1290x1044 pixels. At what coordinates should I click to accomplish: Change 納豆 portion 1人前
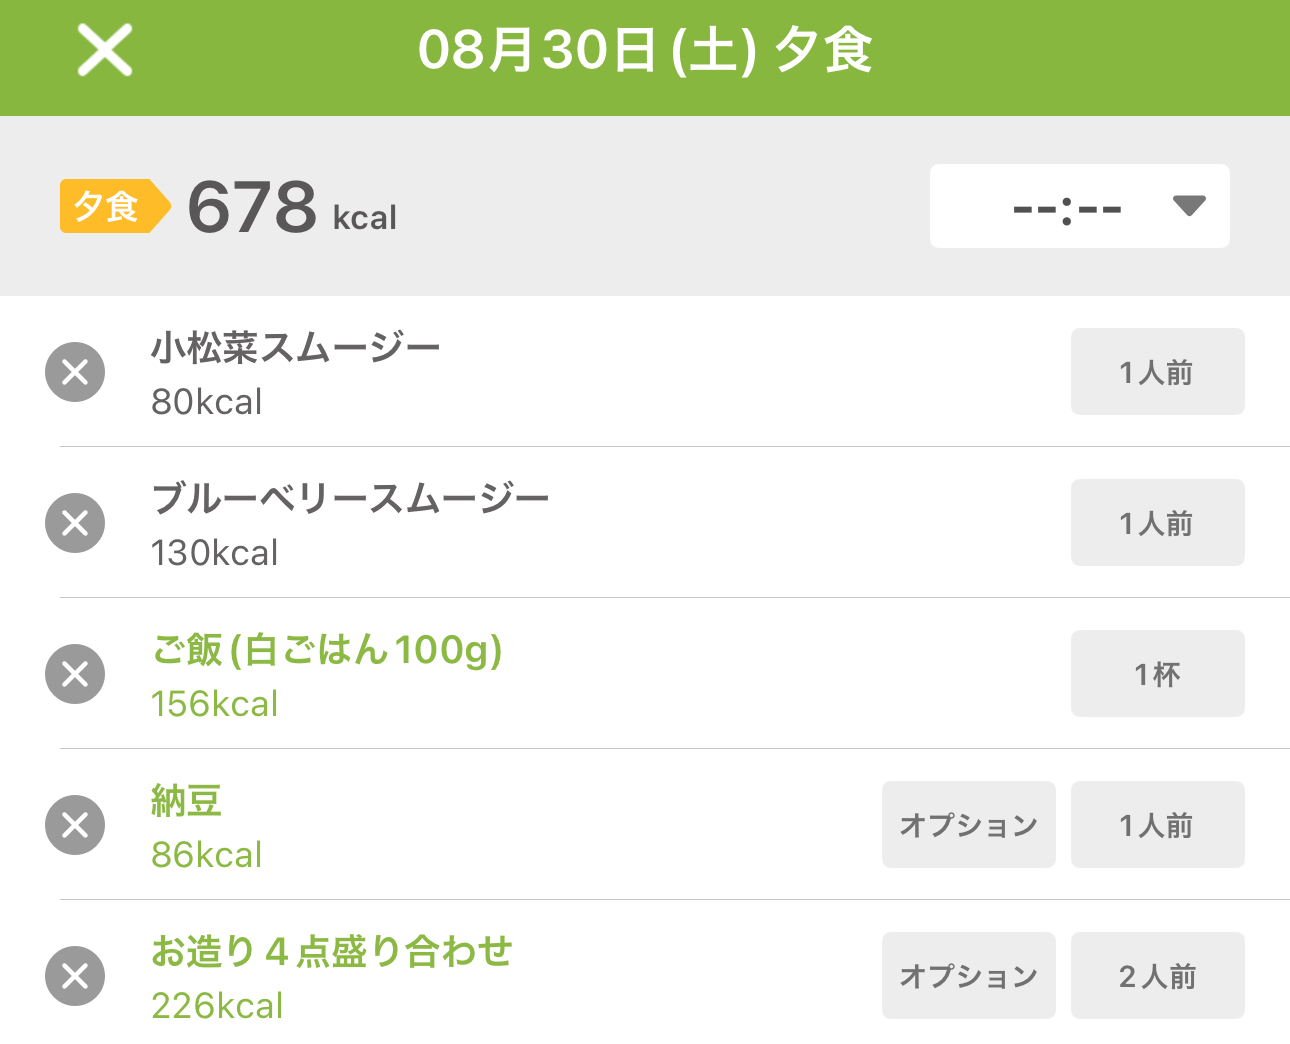point(1158,824)
